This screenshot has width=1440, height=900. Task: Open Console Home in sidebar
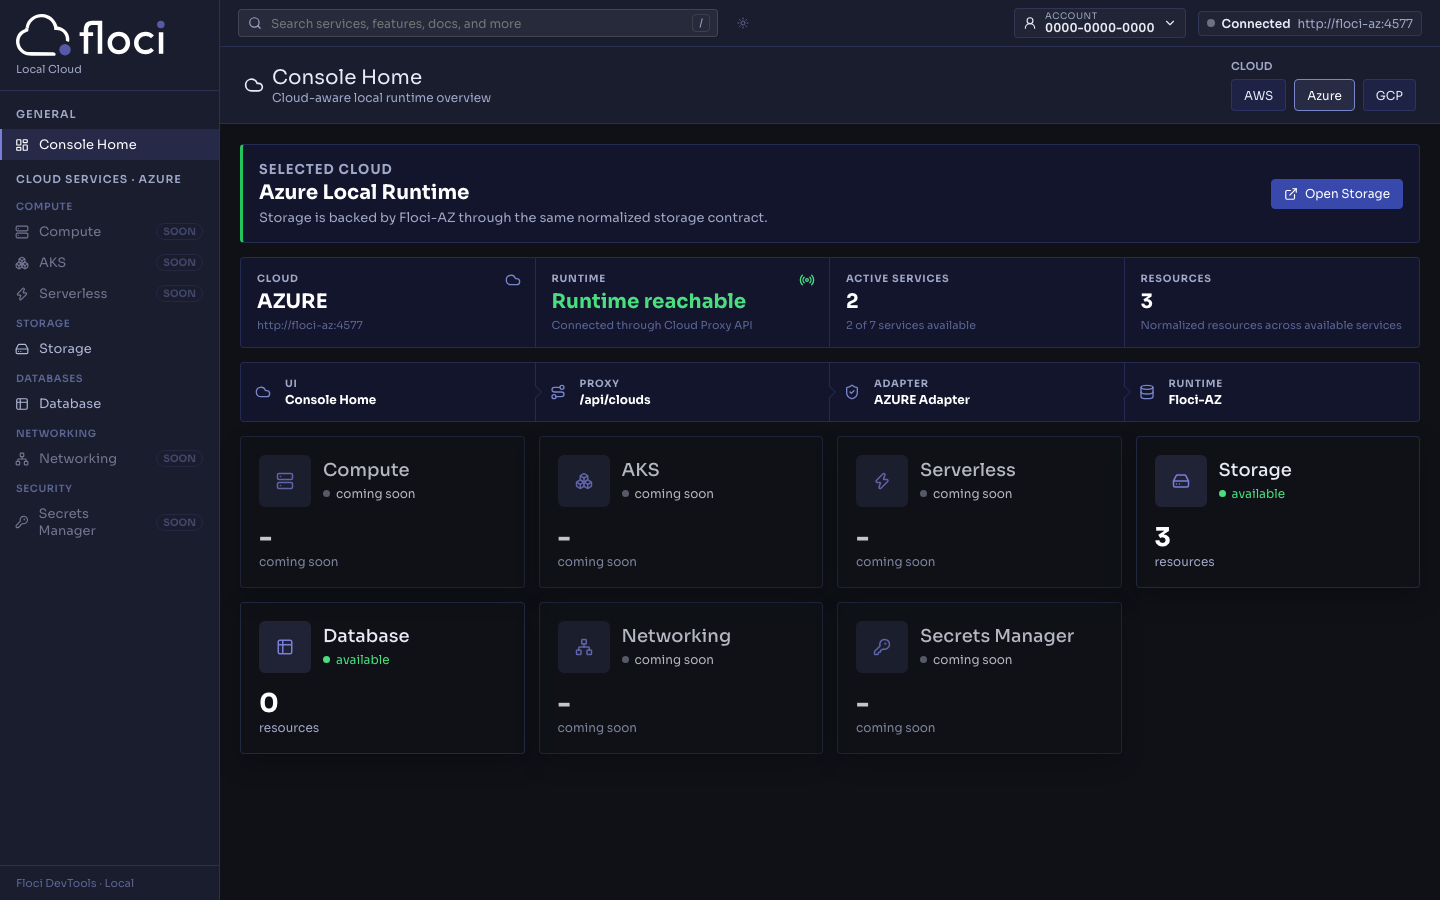[110, 144]
